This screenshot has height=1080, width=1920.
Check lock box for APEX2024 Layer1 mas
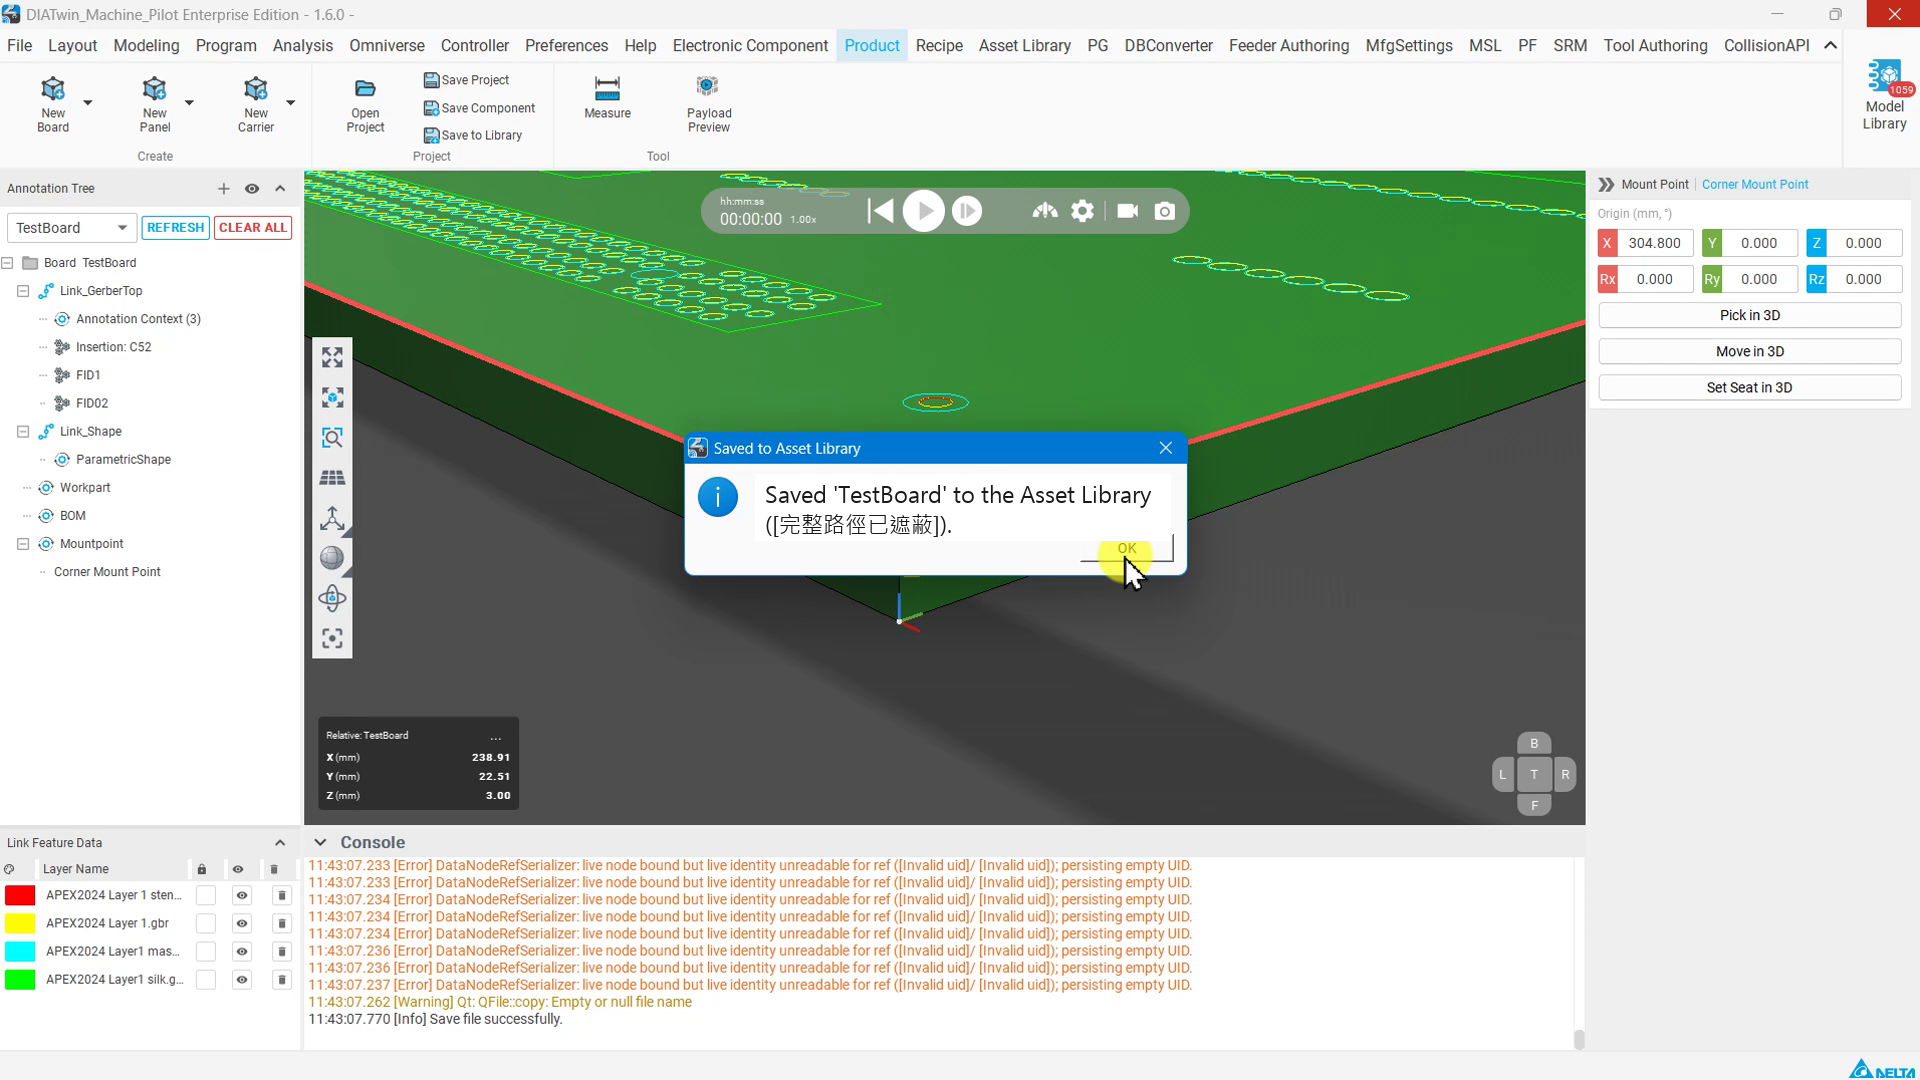(205, 952)
